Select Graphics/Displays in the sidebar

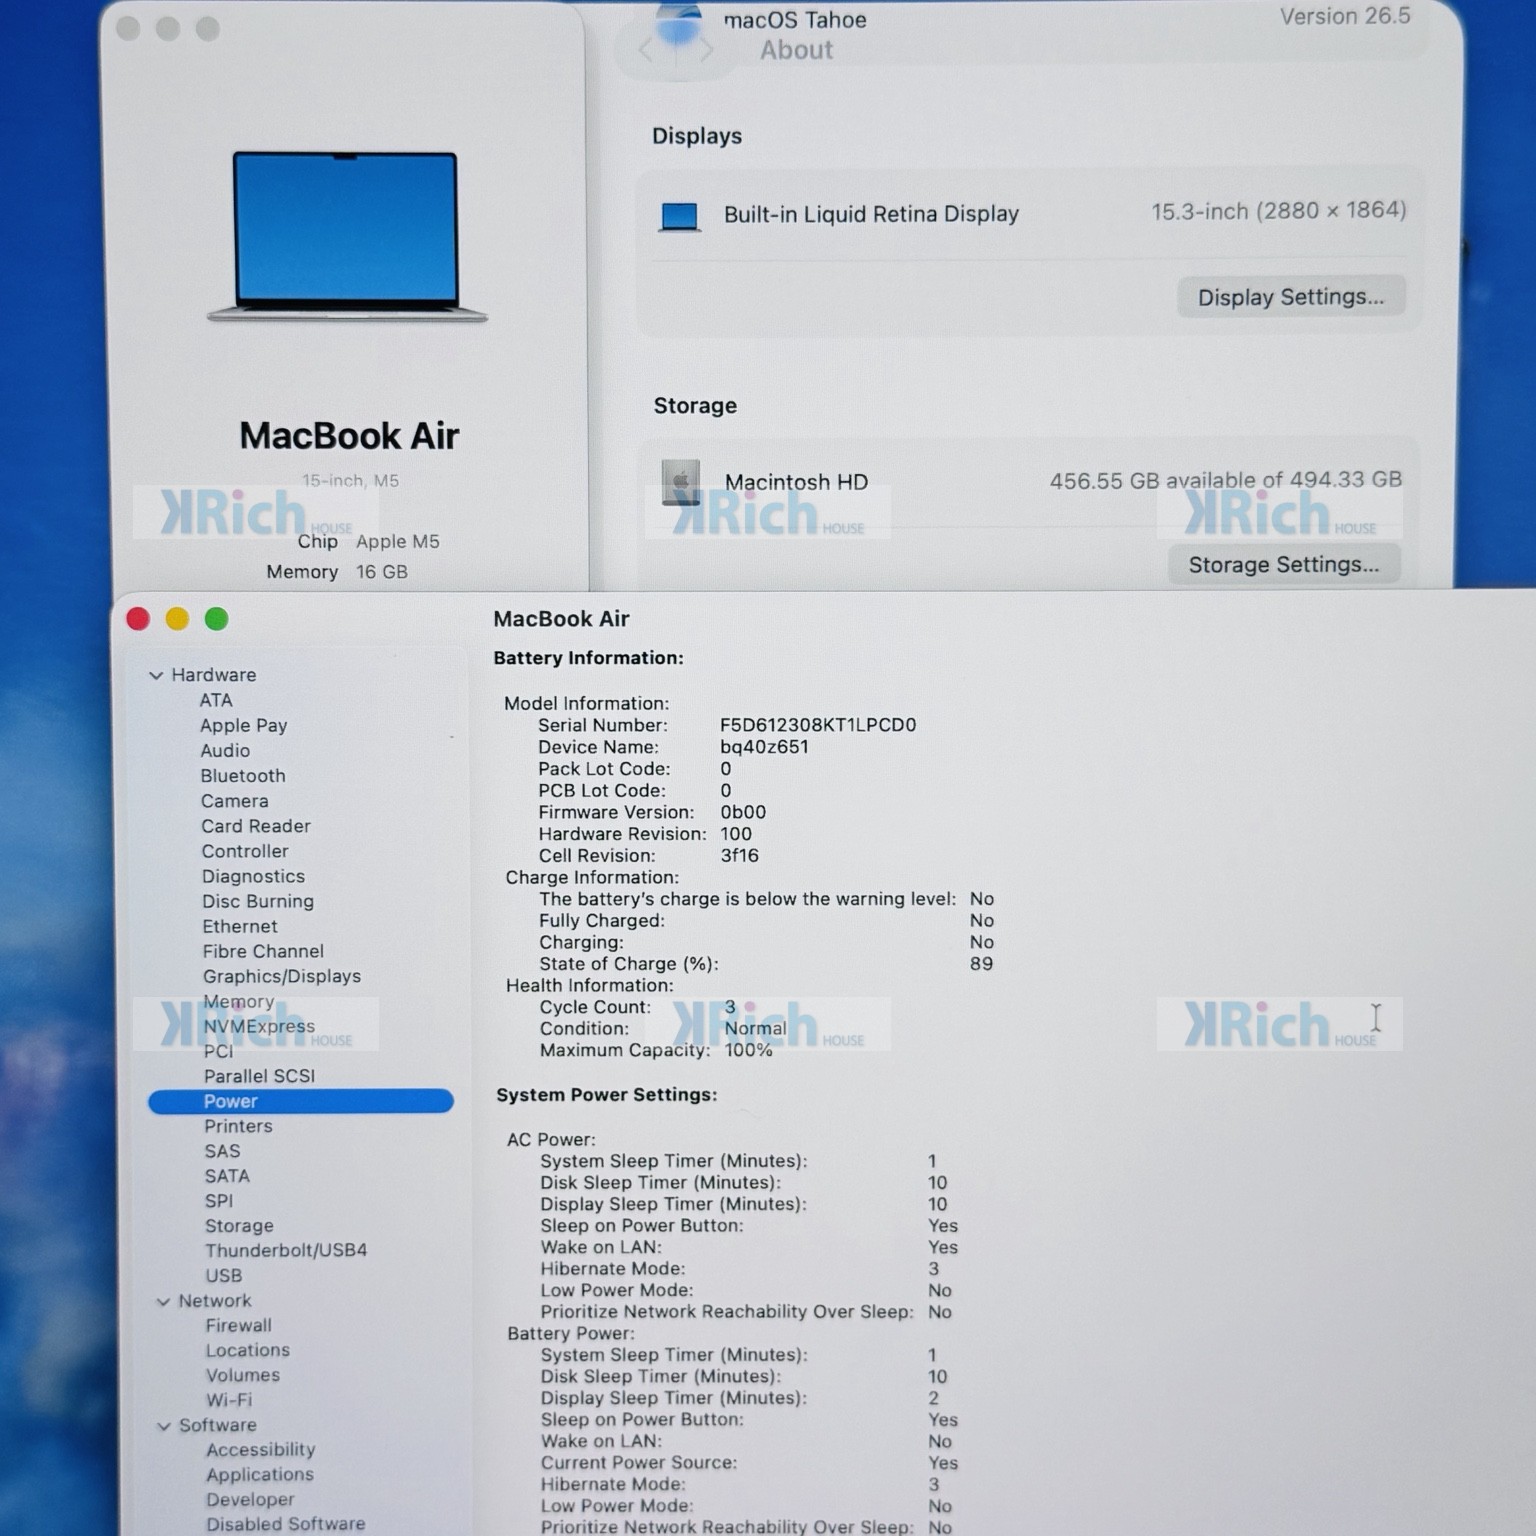pos(282,977)
